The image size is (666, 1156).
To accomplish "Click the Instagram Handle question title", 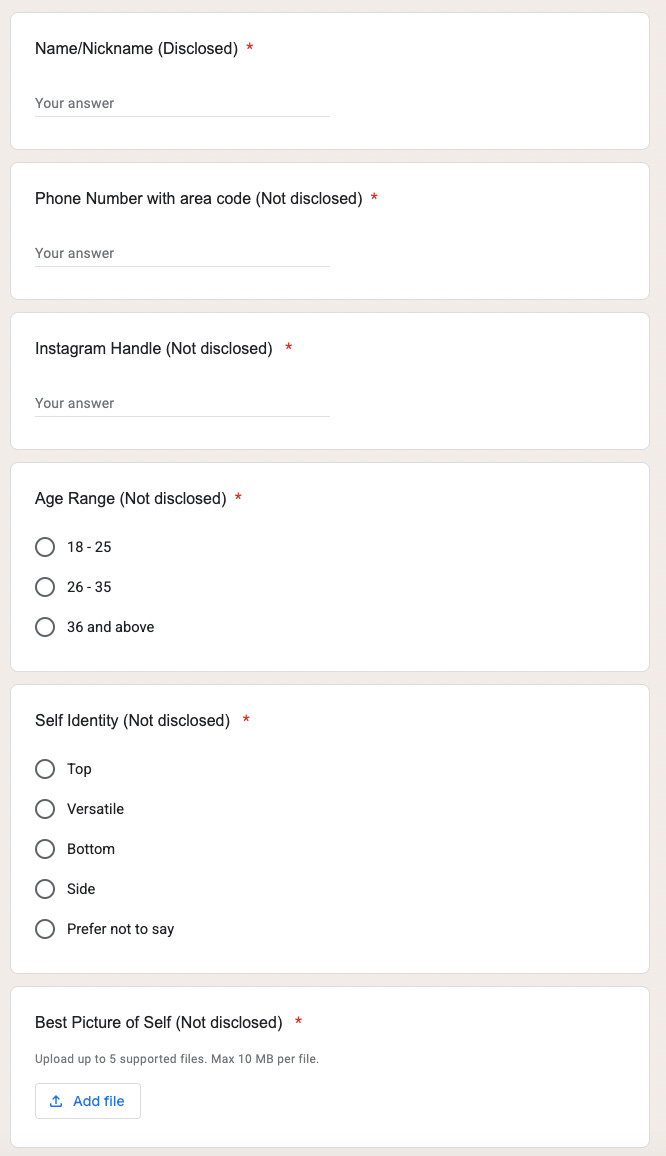I will click(x=153, y=348).
